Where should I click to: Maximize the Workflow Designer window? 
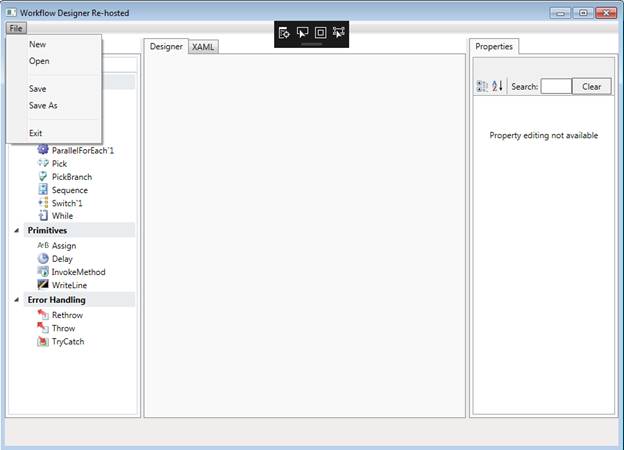tap(583, 13)
